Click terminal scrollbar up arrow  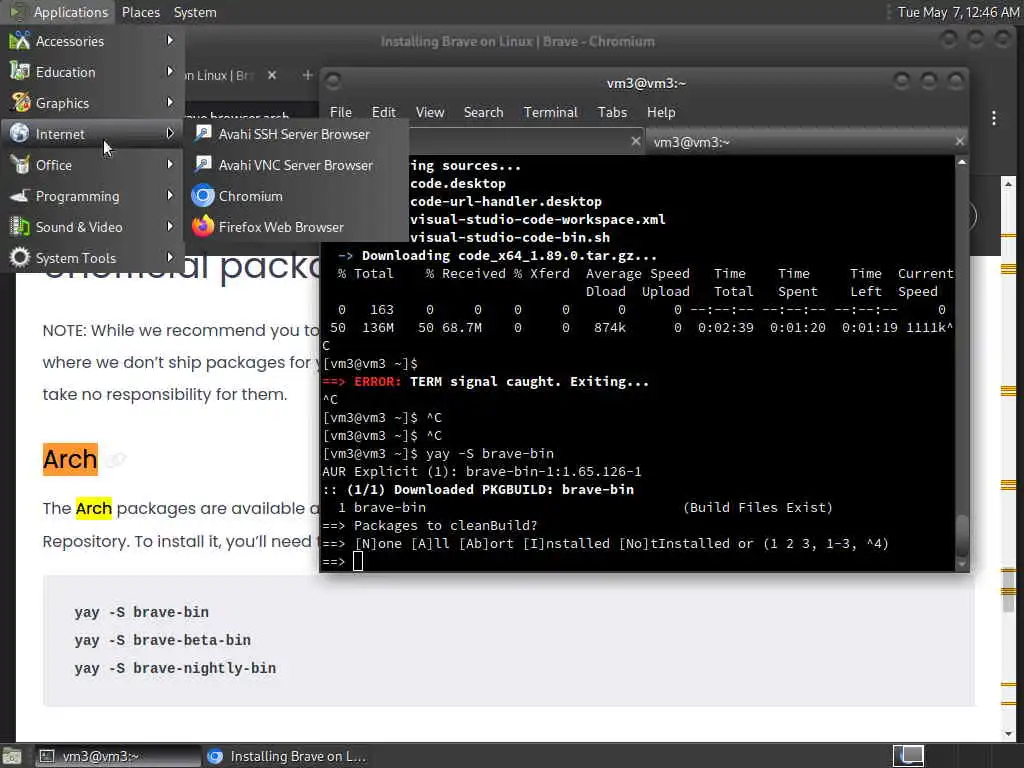pos(961,162)
